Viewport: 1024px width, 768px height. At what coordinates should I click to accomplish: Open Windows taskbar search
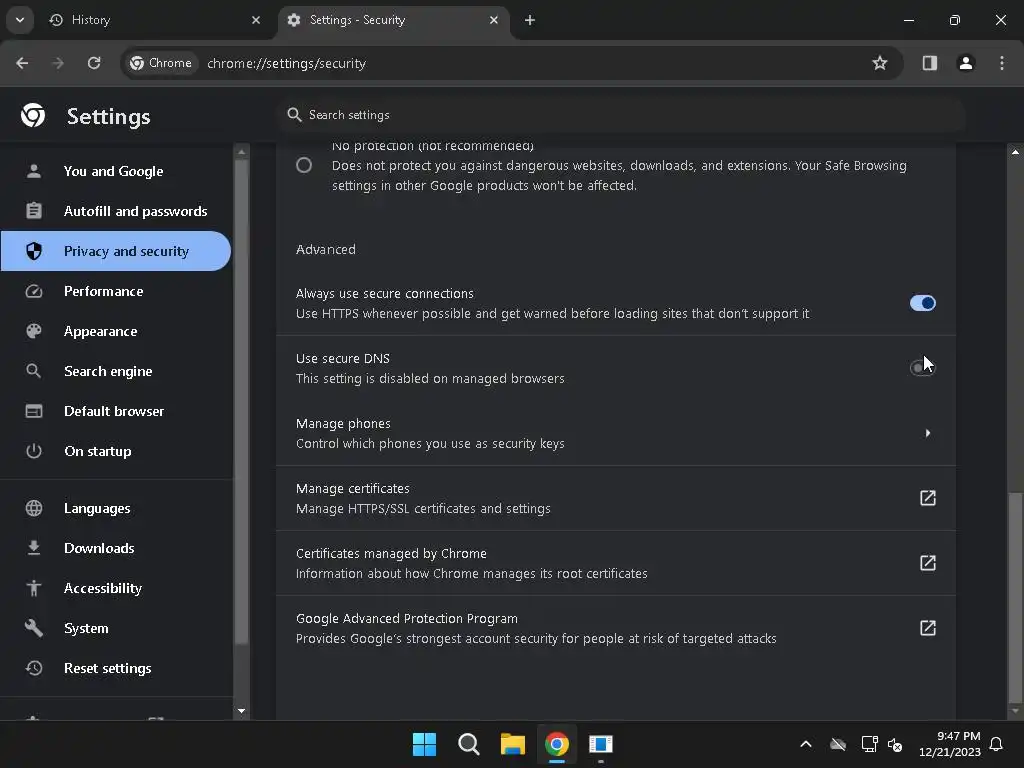(x=468, y=744)
